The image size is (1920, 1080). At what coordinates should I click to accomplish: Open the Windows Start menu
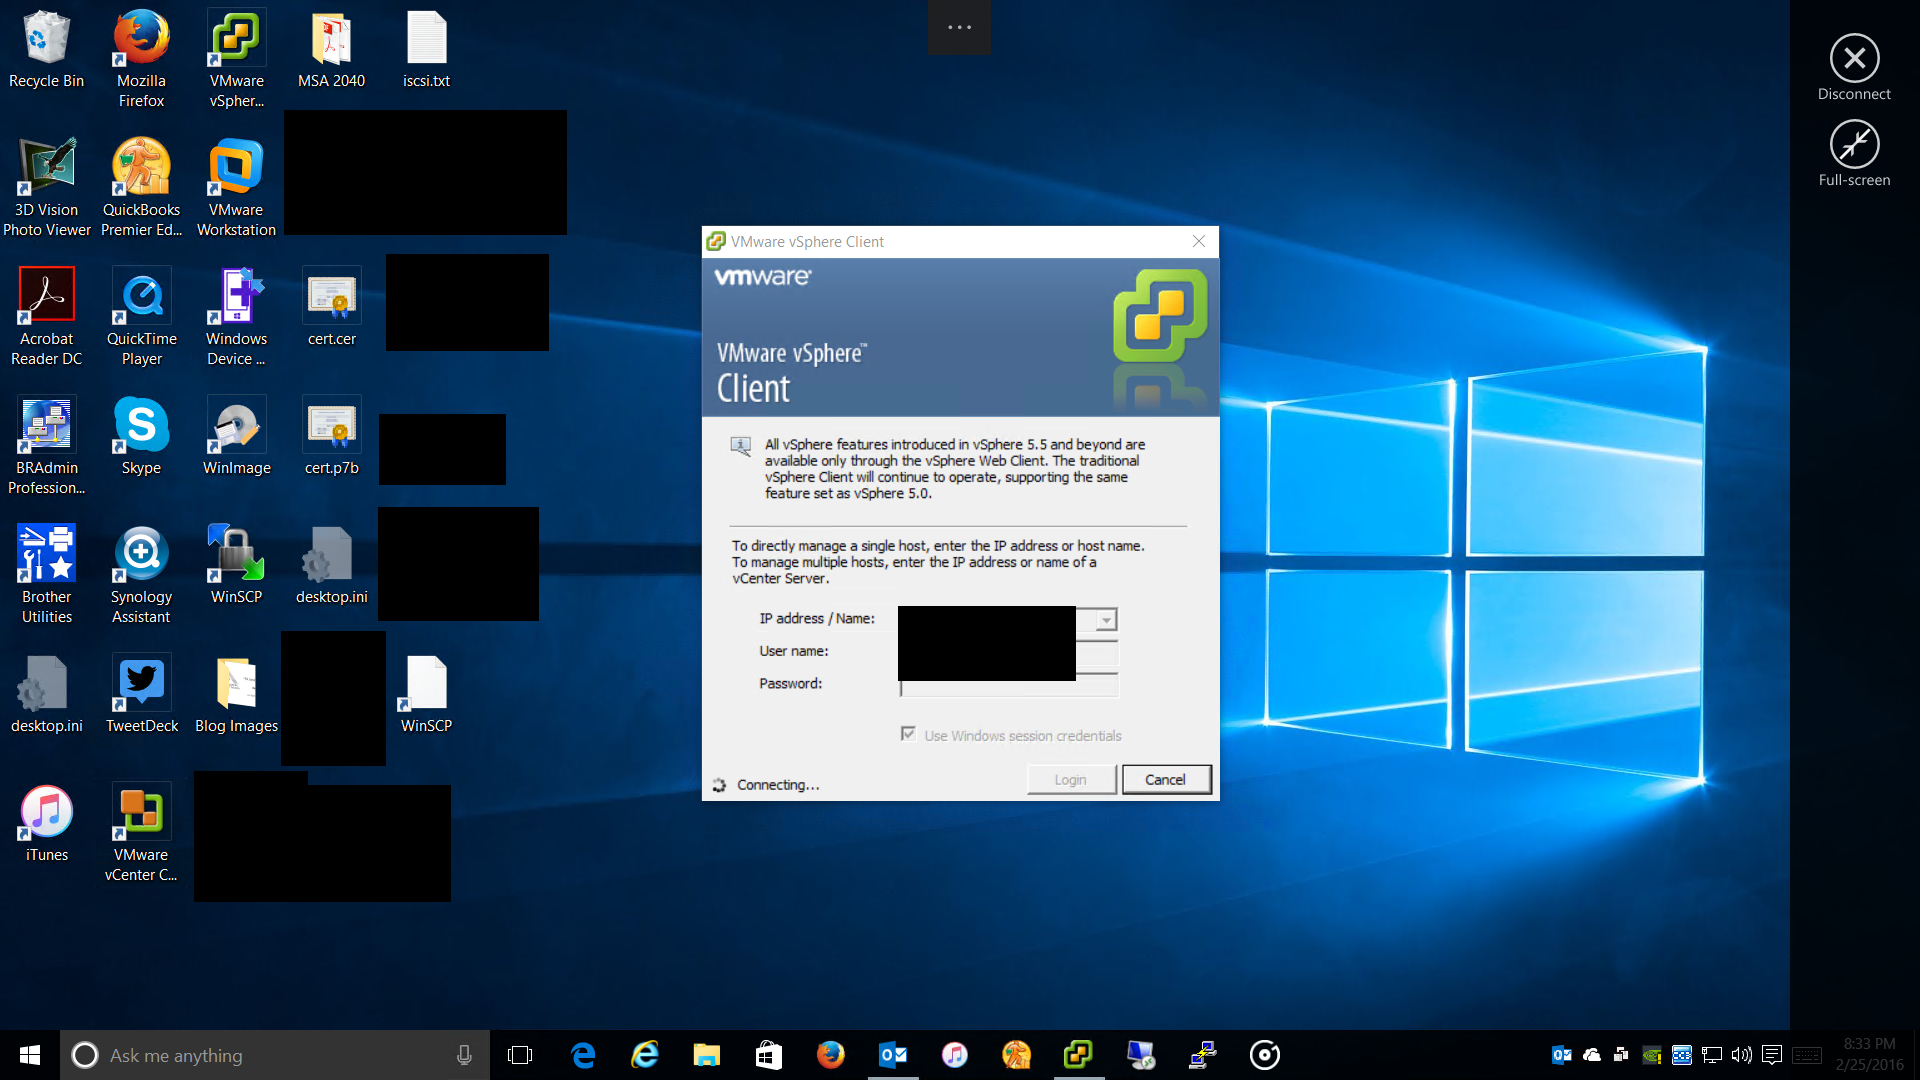(30, 1055)
